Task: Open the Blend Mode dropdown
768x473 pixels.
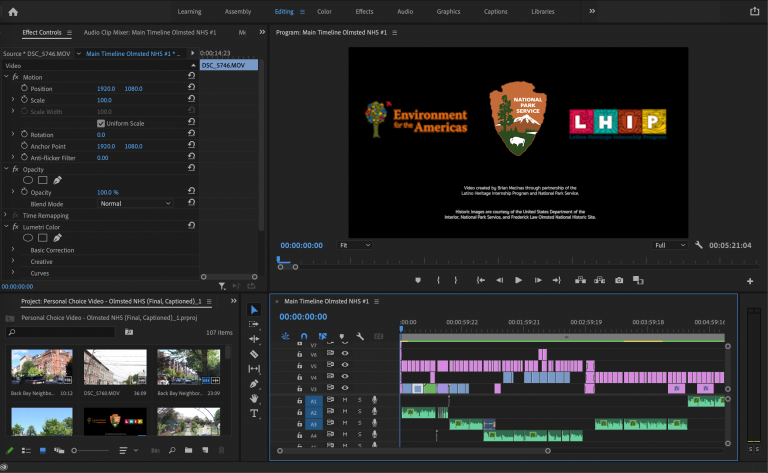Action: pos(135,203)
